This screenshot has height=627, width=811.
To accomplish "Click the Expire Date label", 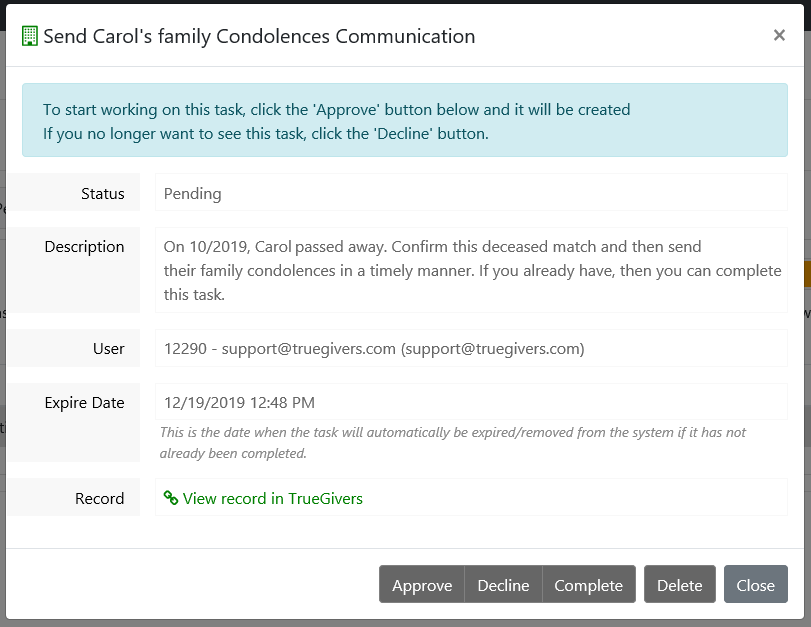I will pos(85,403).
